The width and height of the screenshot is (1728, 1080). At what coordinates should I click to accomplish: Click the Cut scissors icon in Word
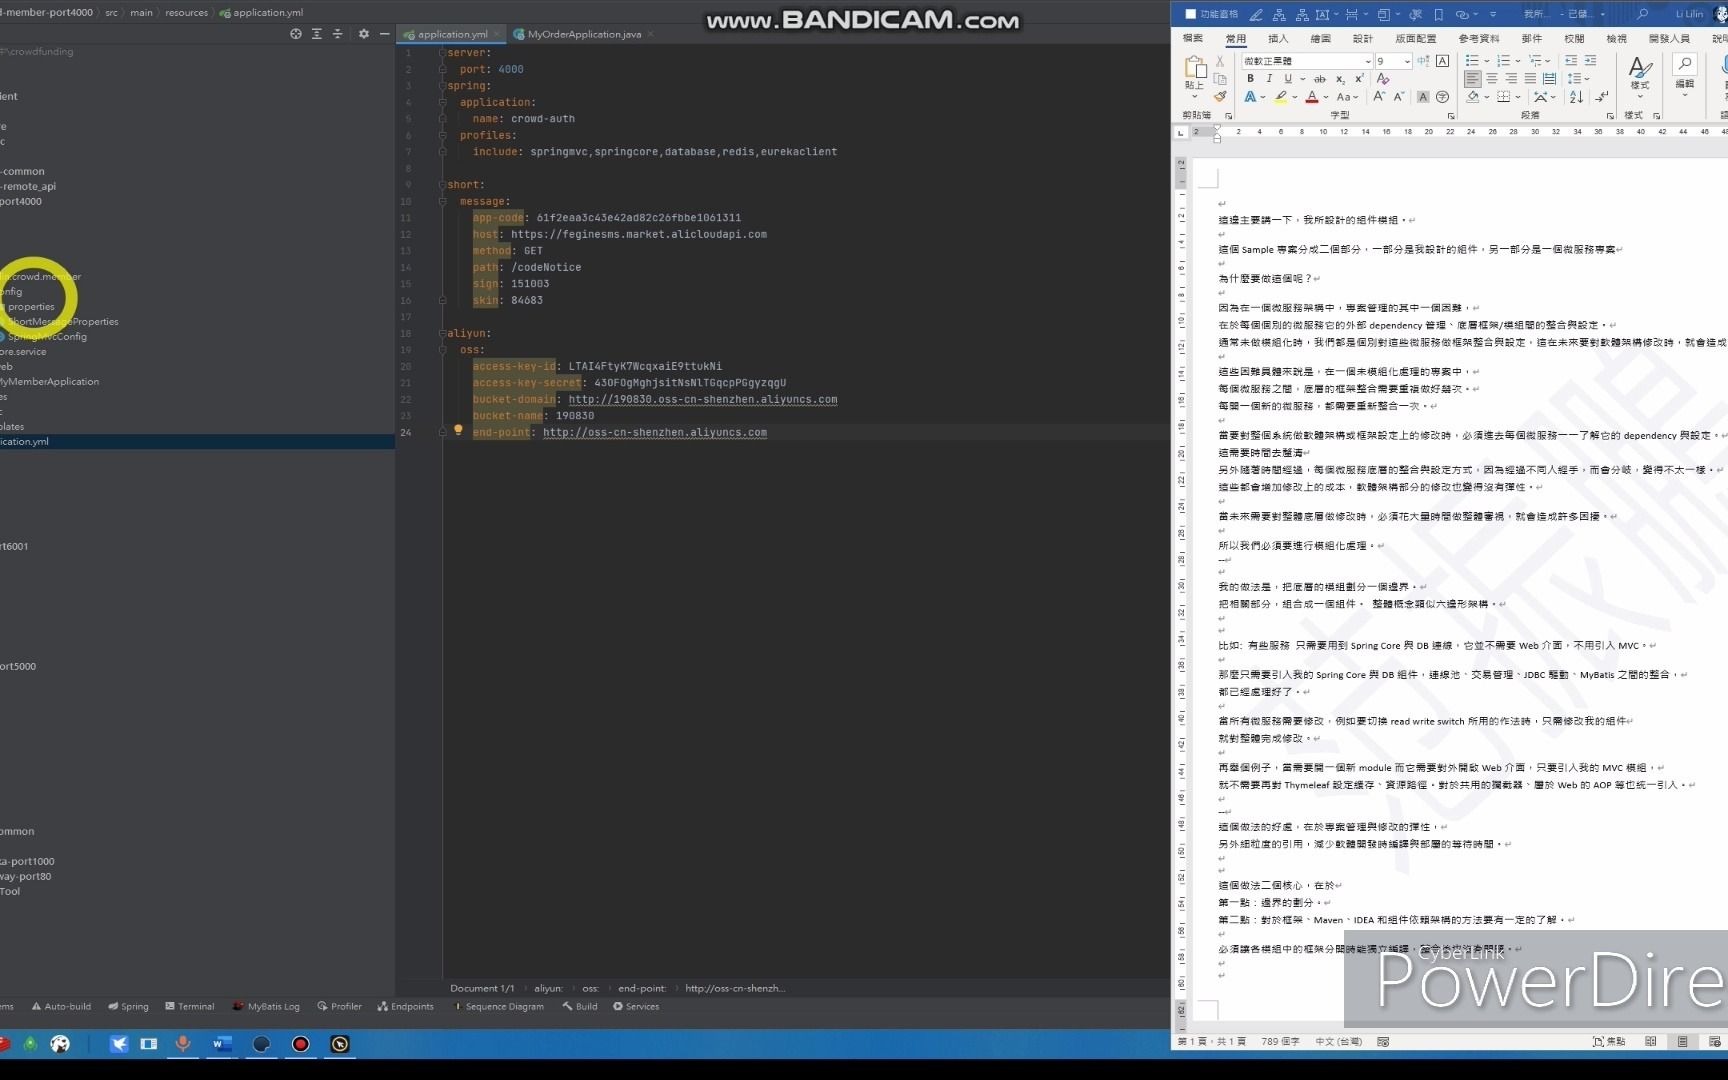point(1220,61)
